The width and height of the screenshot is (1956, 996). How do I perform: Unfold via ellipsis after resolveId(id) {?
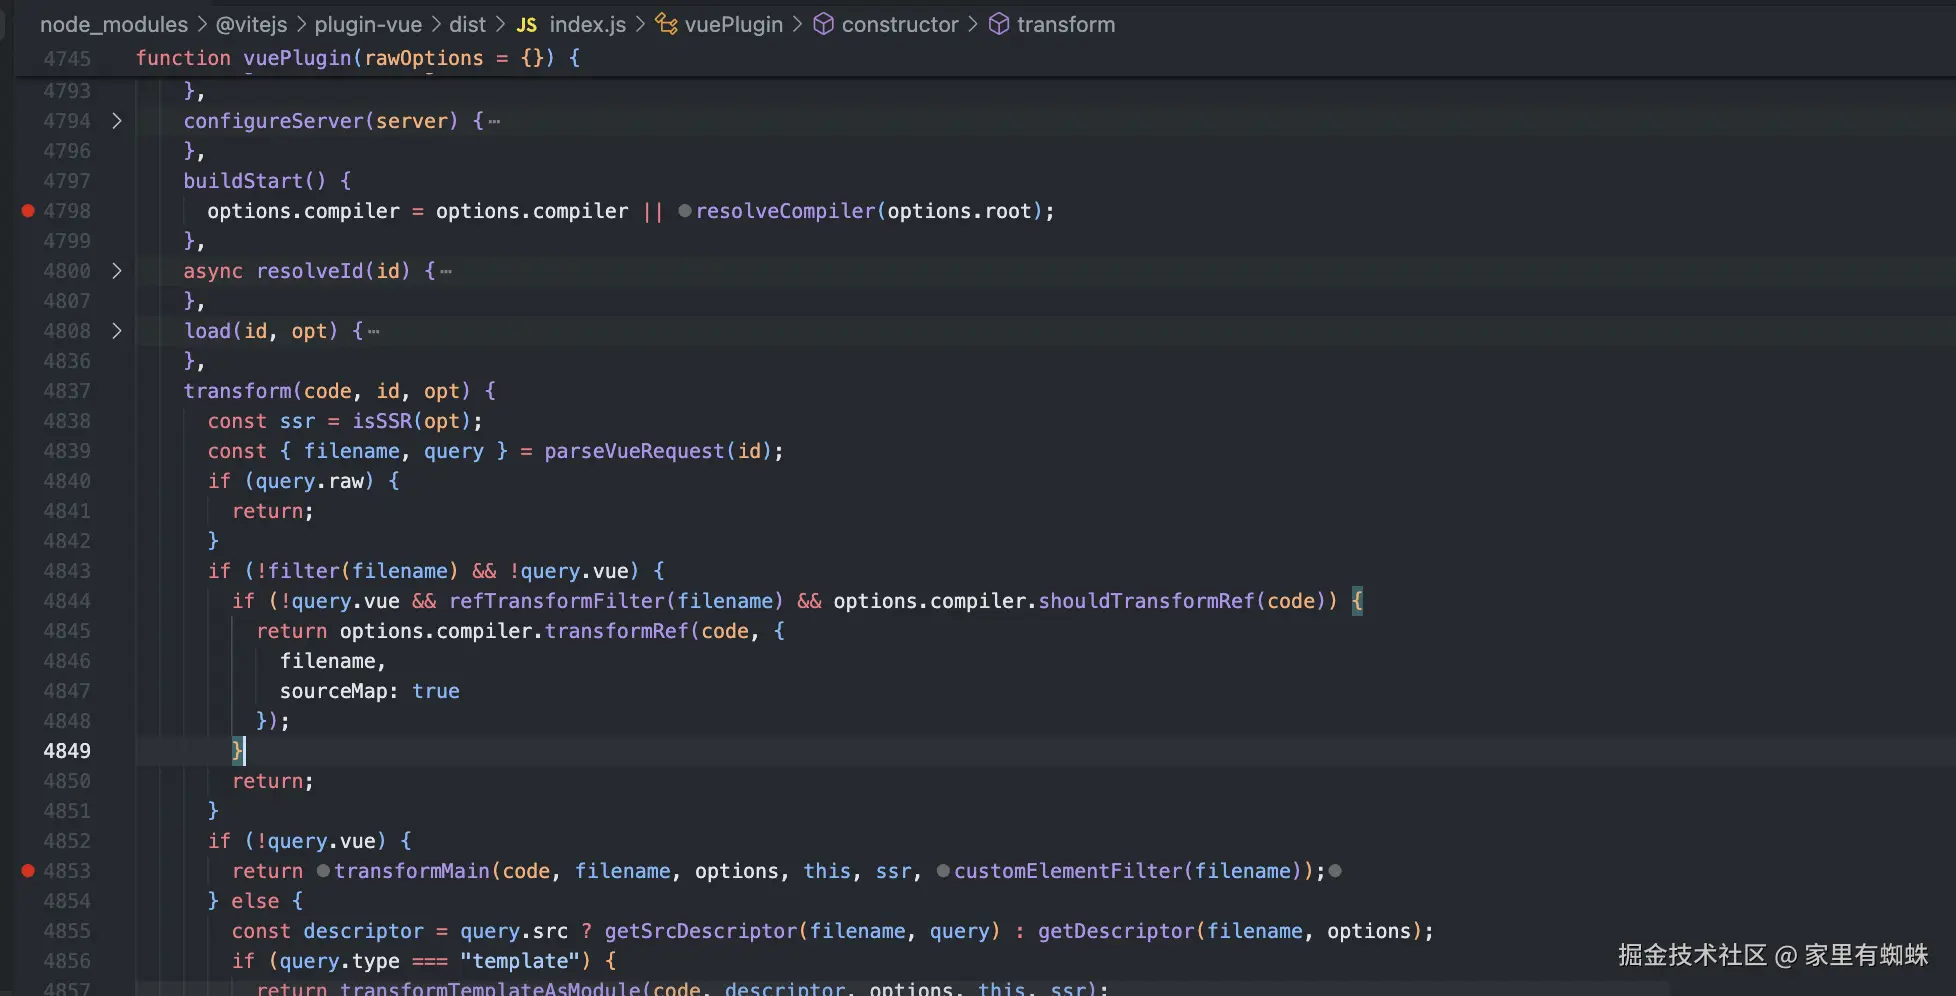(446, 272)
